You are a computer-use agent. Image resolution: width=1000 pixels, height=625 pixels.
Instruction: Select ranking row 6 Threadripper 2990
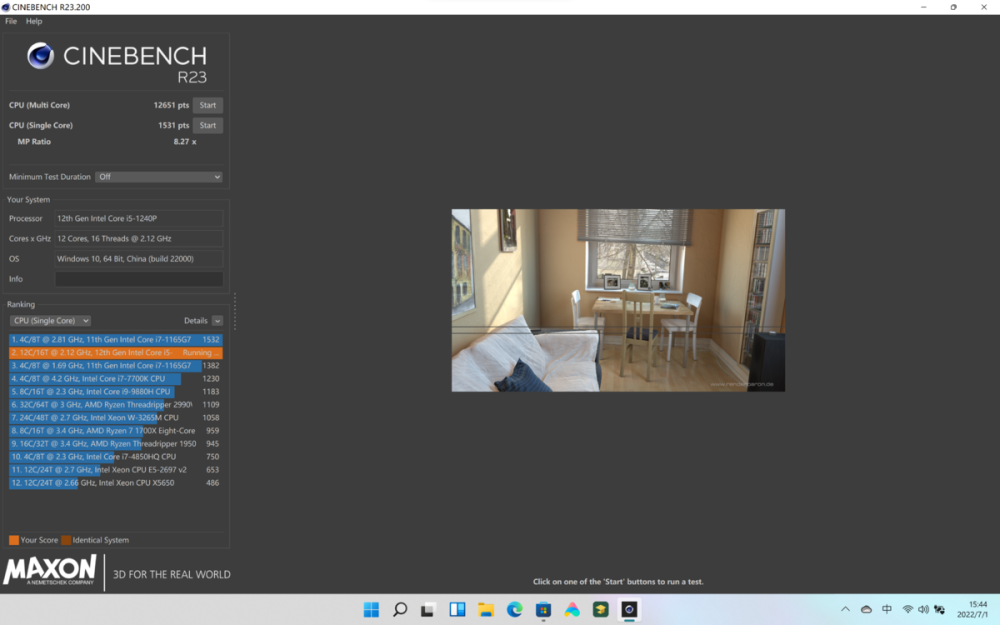115,404
